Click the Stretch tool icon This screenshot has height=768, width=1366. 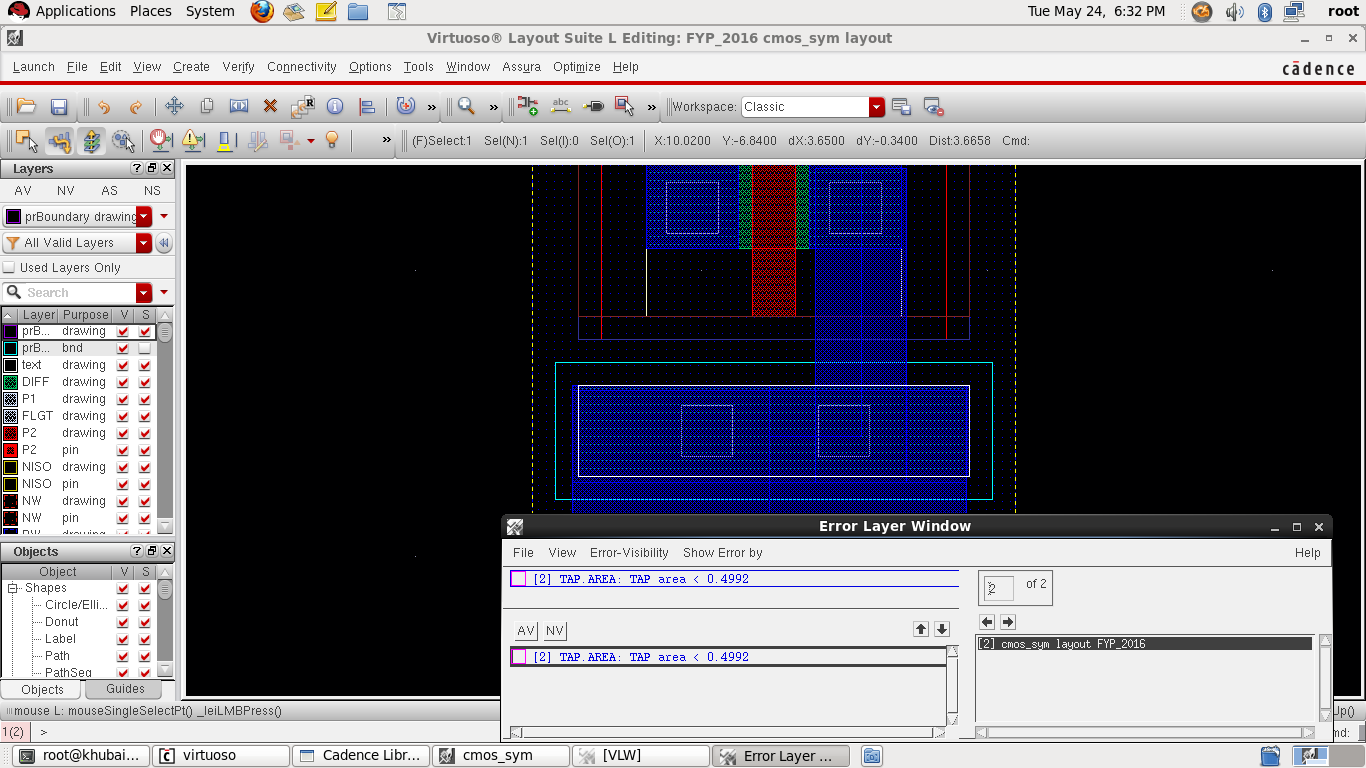click(238, 107)
